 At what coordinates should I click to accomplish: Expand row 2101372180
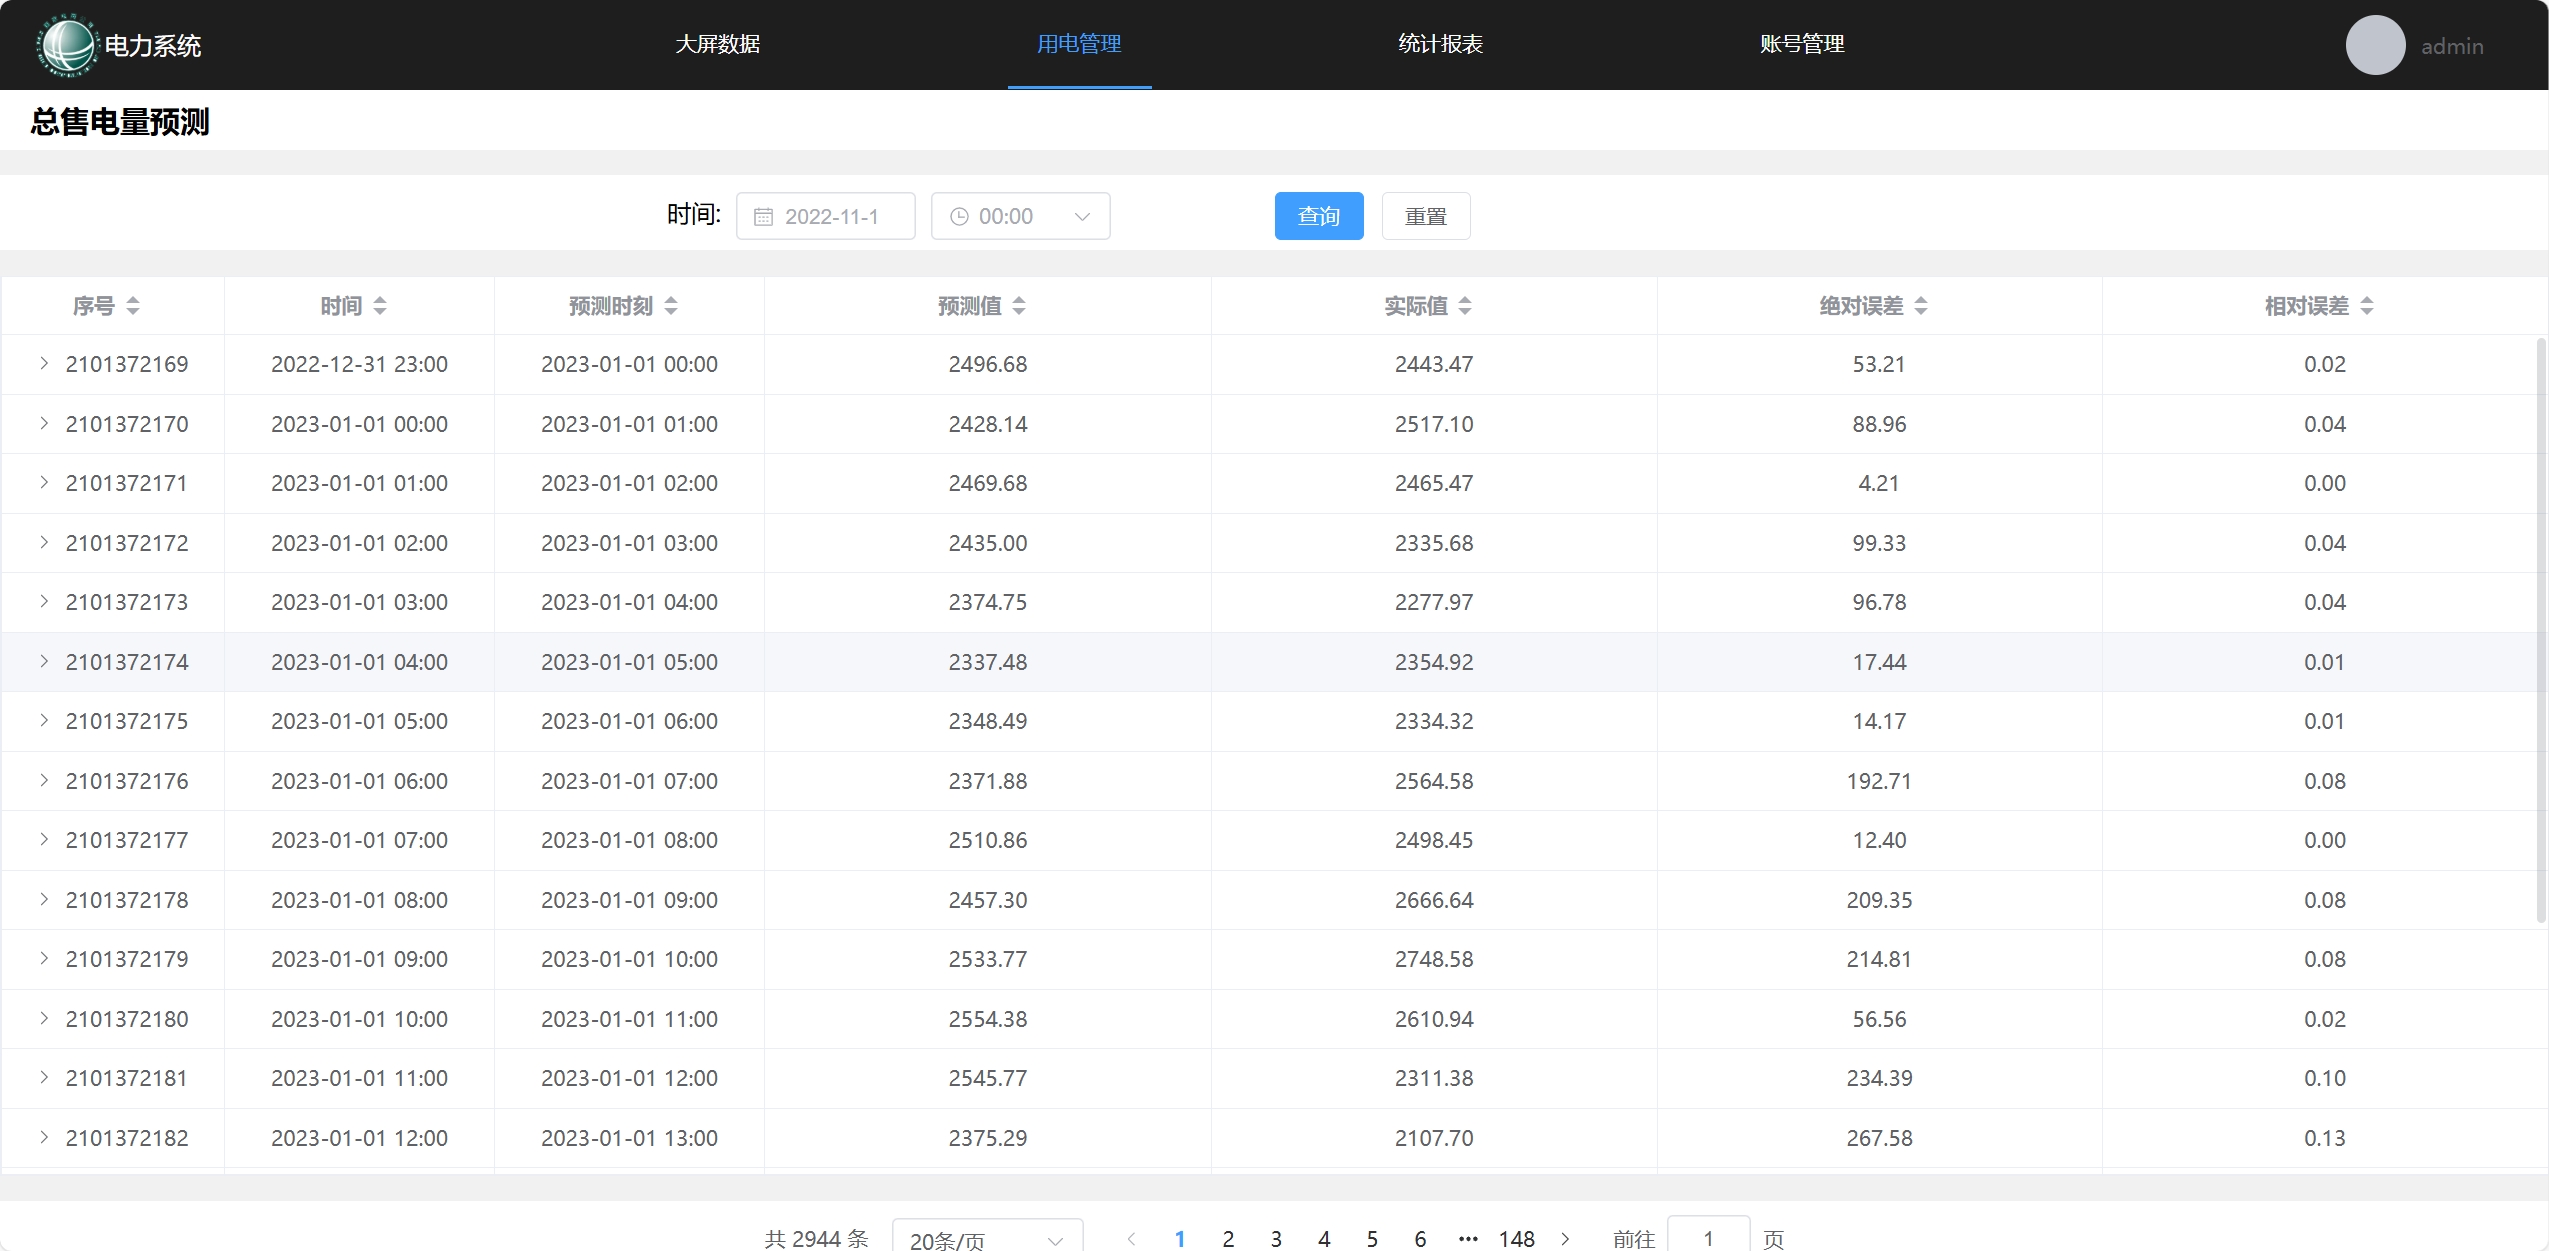(44, 1019)
